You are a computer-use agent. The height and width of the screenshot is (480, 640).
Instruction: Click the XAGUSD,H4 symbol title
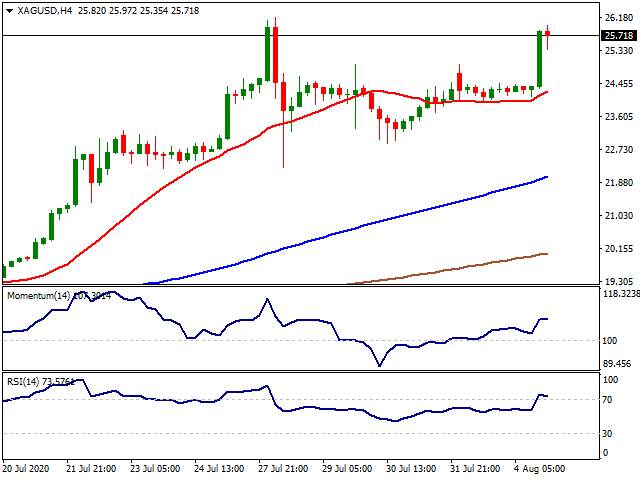[44, 11]
